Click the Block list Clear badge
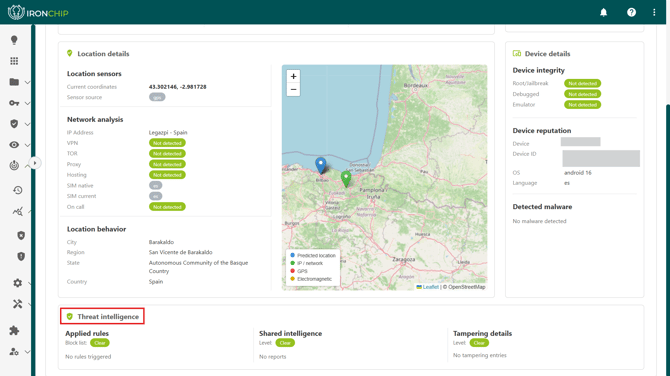The height and width of the screenshot is (376, 670). tap(100, 343)
